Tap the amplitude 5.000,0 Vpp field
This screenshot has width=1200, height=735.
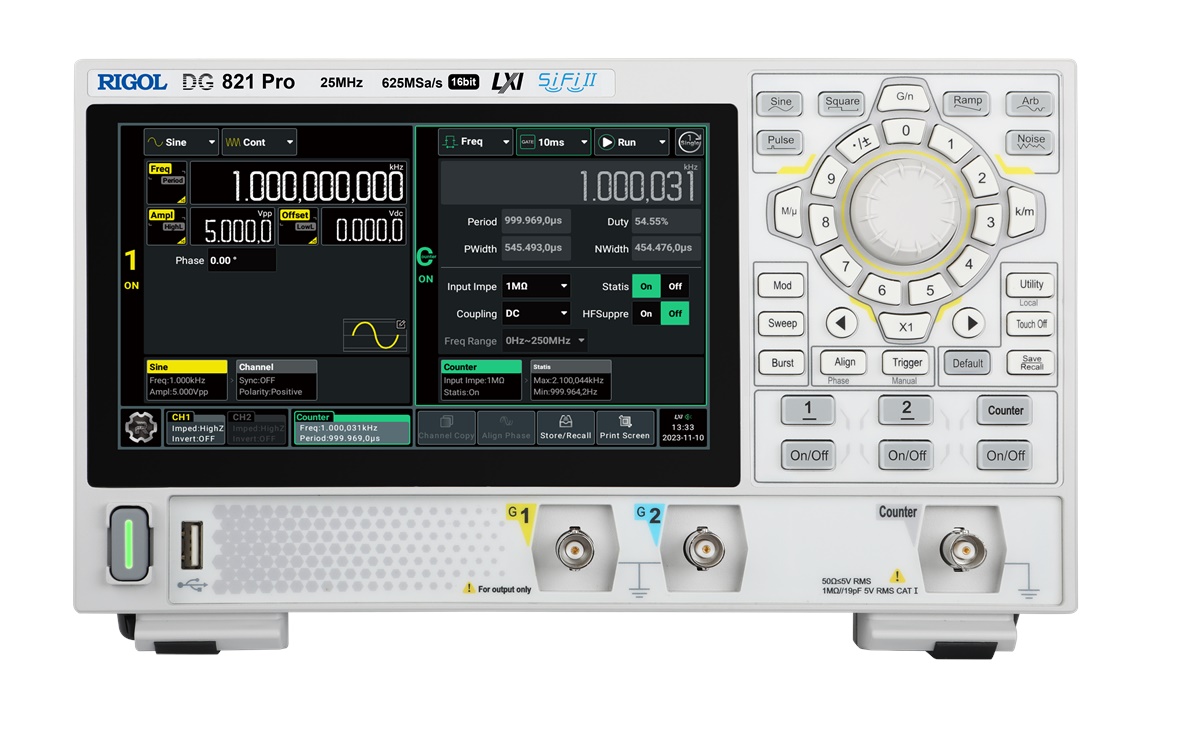tap(233, 227)
